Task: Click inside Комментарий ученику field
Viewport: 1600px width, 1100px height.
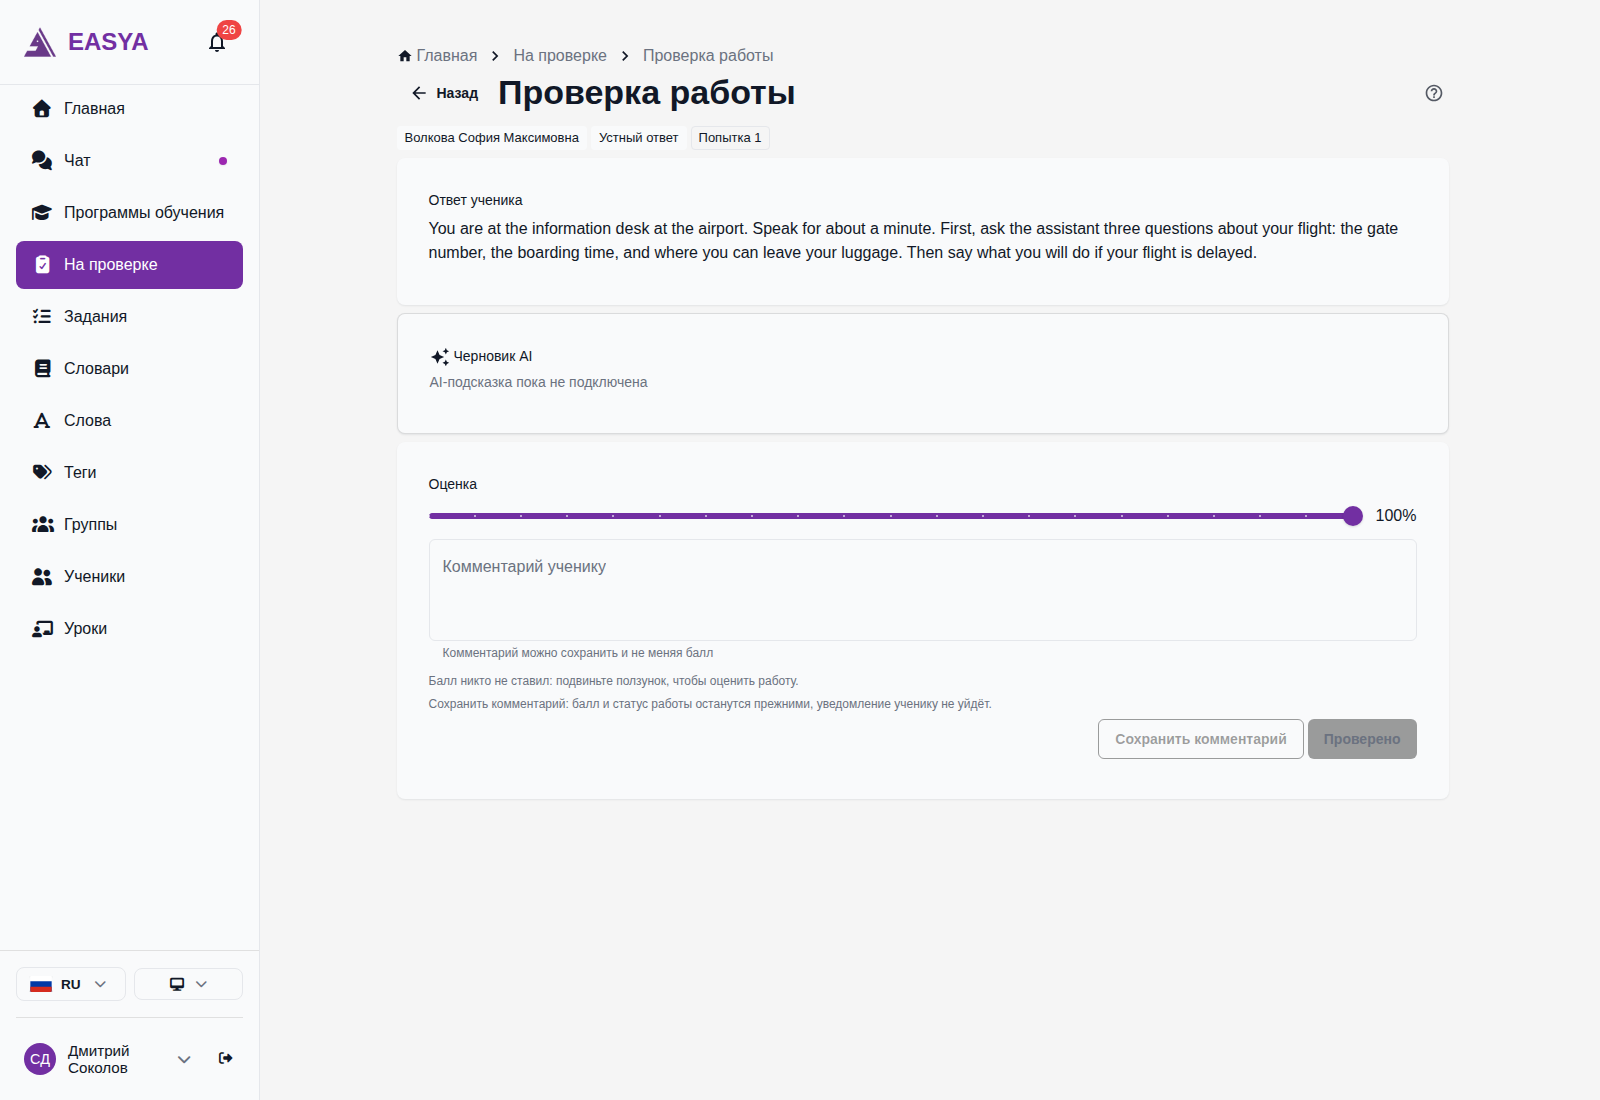Action: [922, 590]
